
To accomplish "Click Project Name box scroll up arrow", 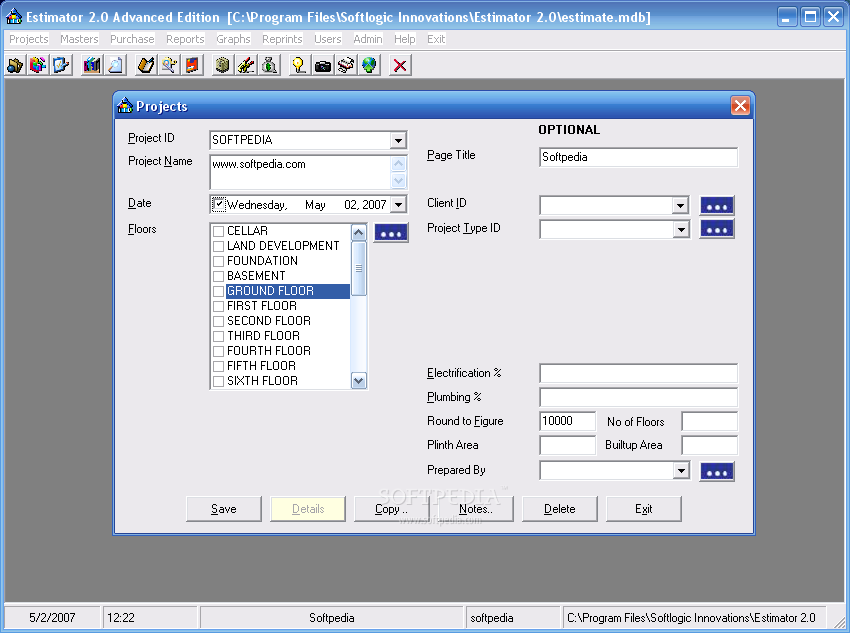I will 398,164.
